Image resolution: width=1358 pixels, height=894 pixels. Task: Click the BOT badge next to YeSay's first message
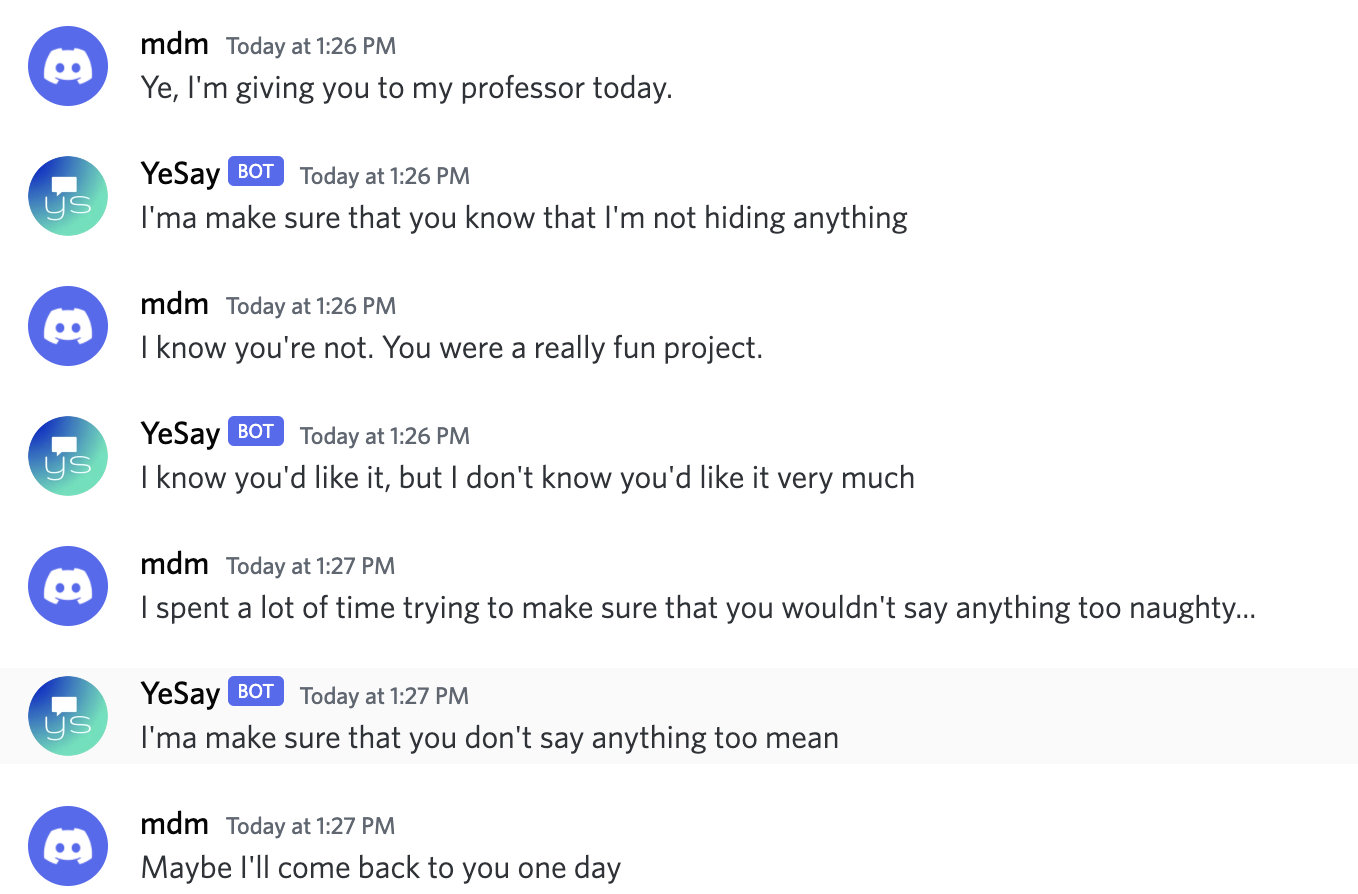(255, 171)
